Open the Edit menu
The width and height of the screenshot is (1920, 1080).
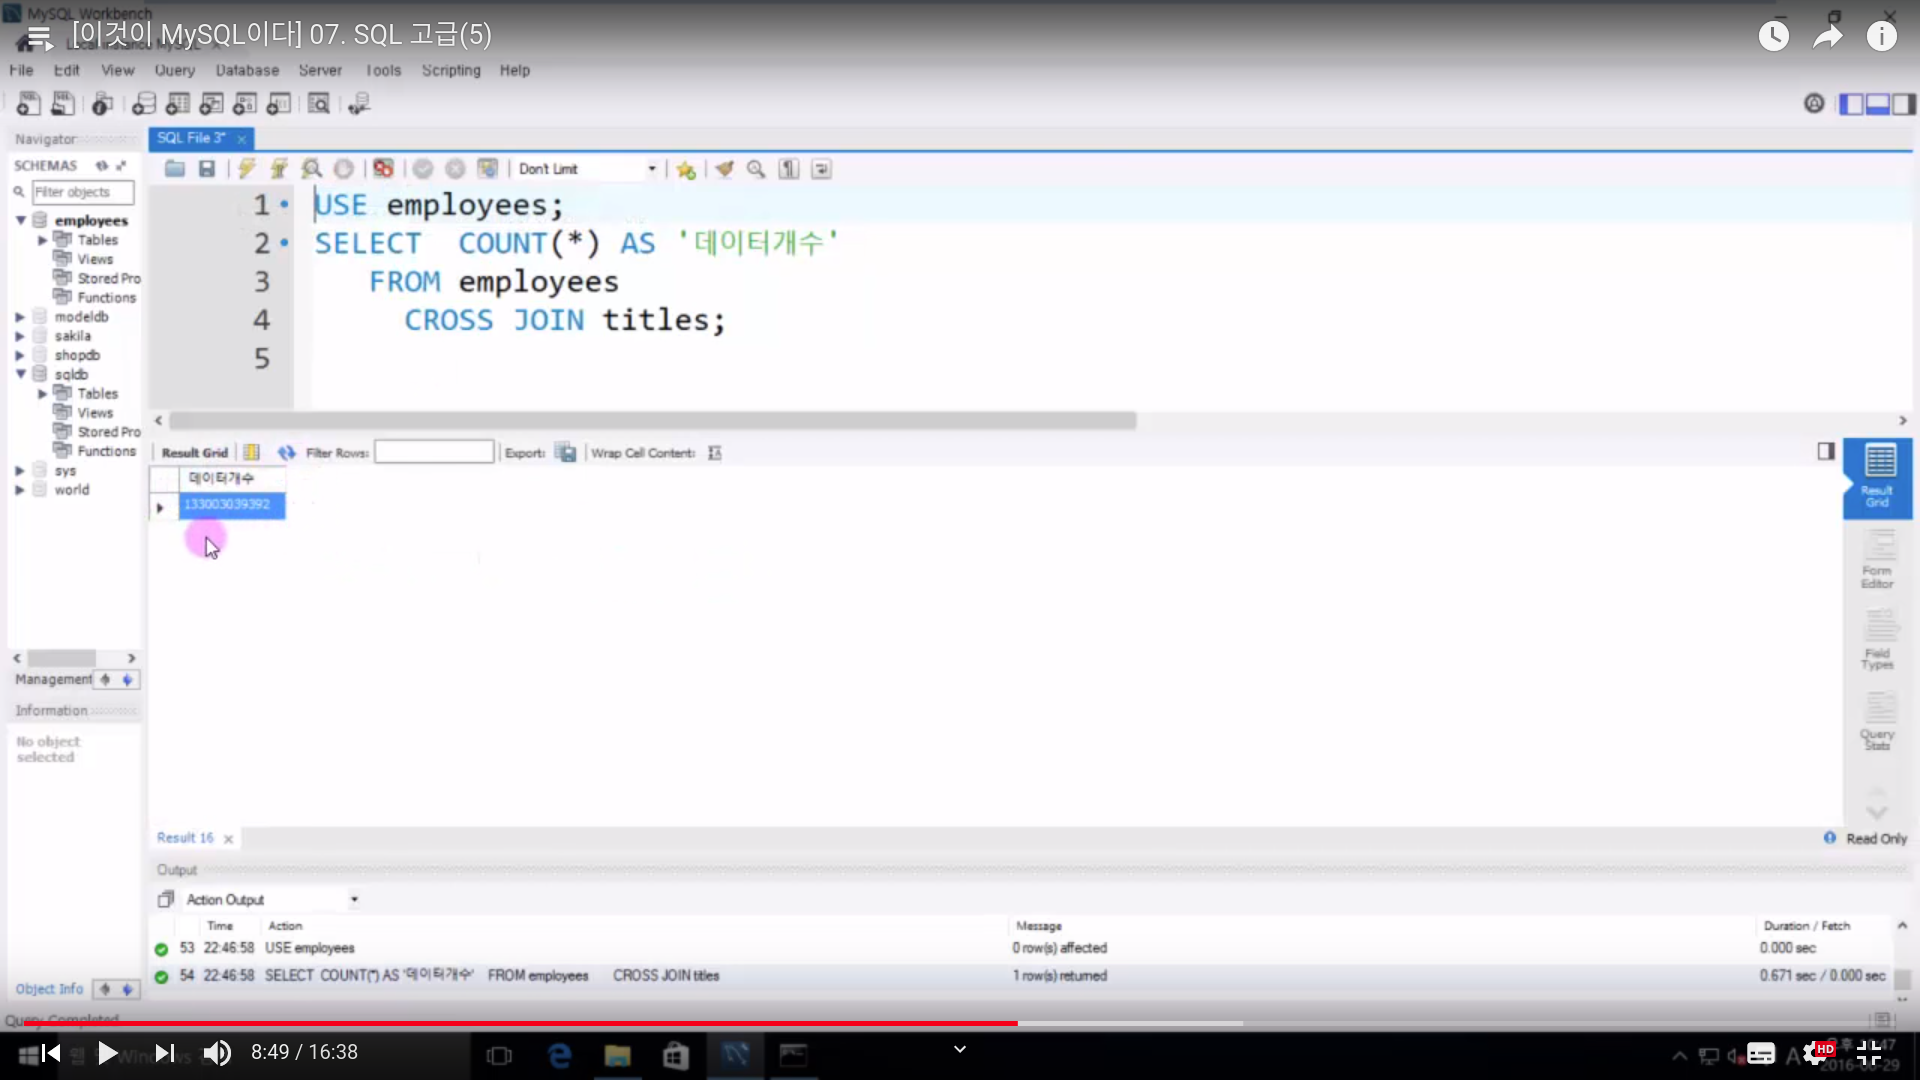tap(66, 70)
